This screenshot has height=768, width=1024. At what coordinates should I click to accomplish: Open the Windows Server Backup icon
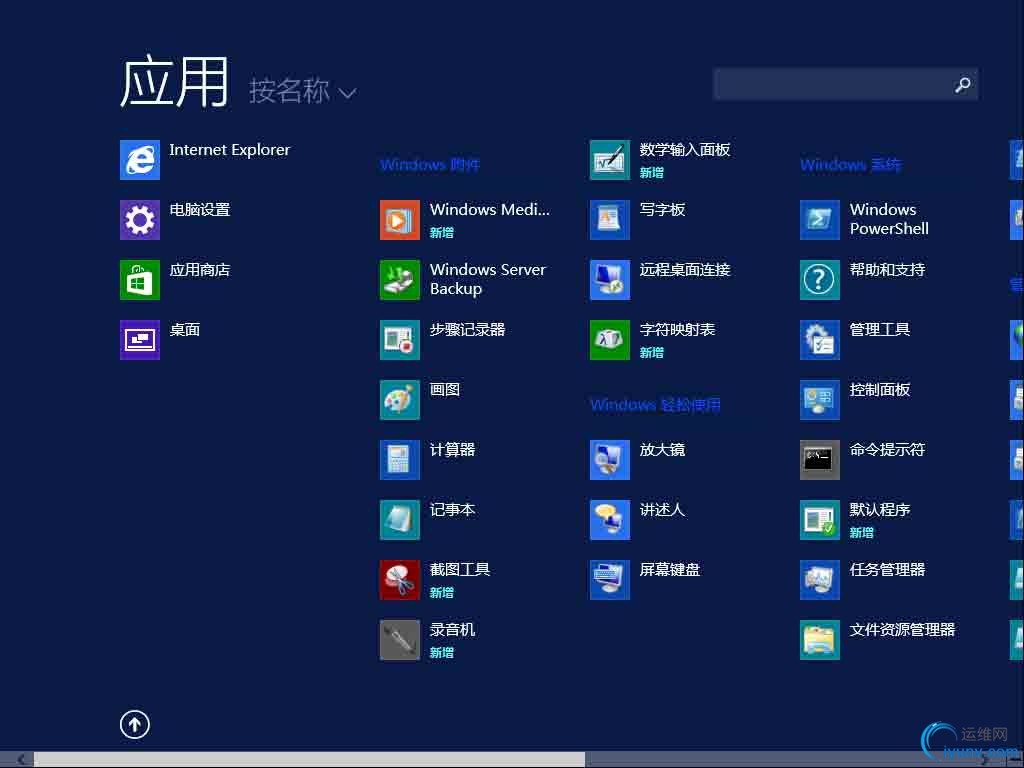click(400, 280)
